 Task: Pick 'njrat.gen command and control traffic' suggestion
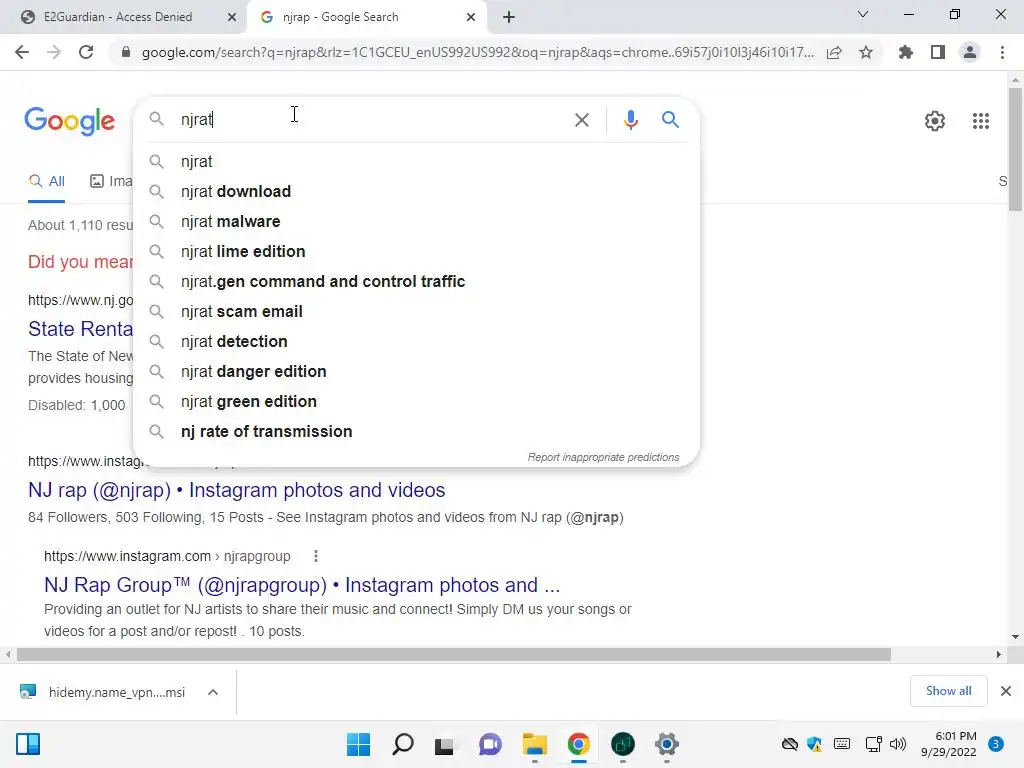pos(416,281)
